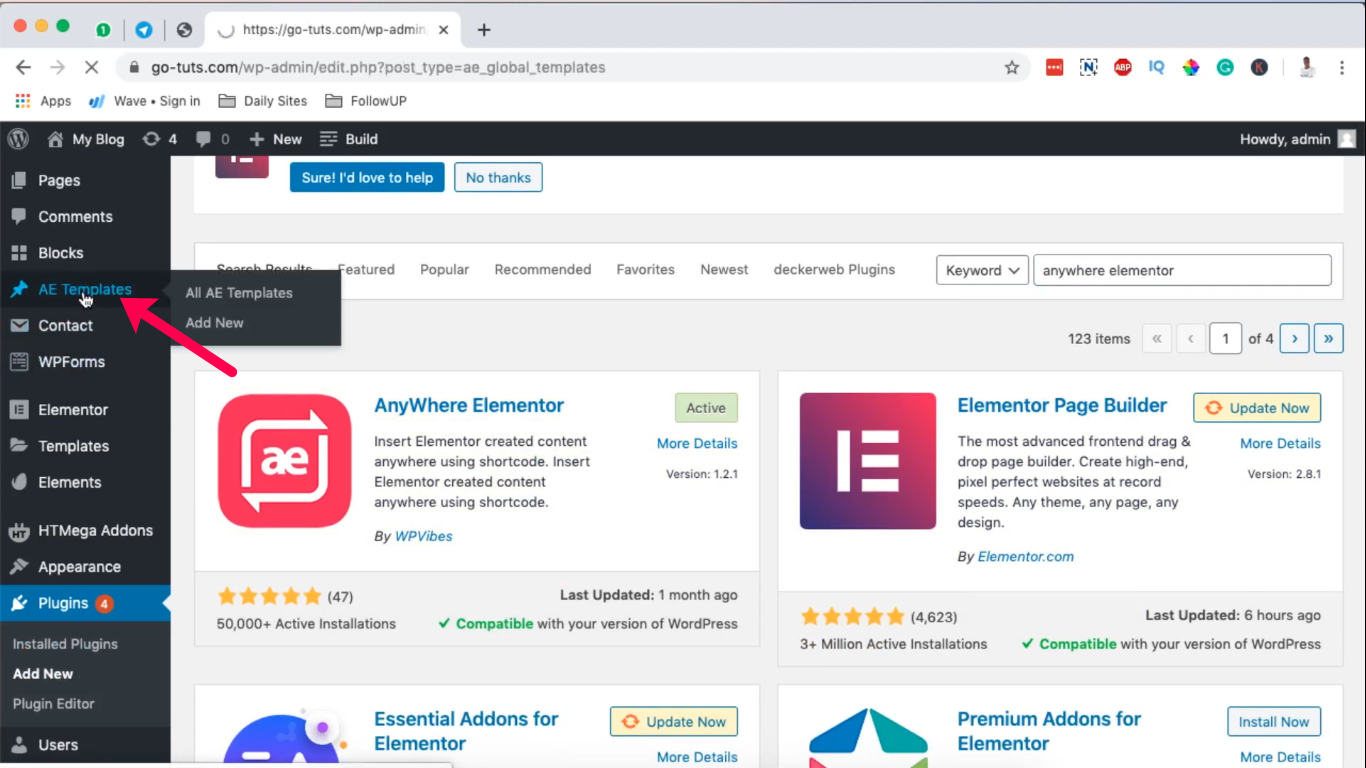1366x768 pixels.
Task: Open the Essential Addons for Elementor title
Action: click(x=466, y=731)
